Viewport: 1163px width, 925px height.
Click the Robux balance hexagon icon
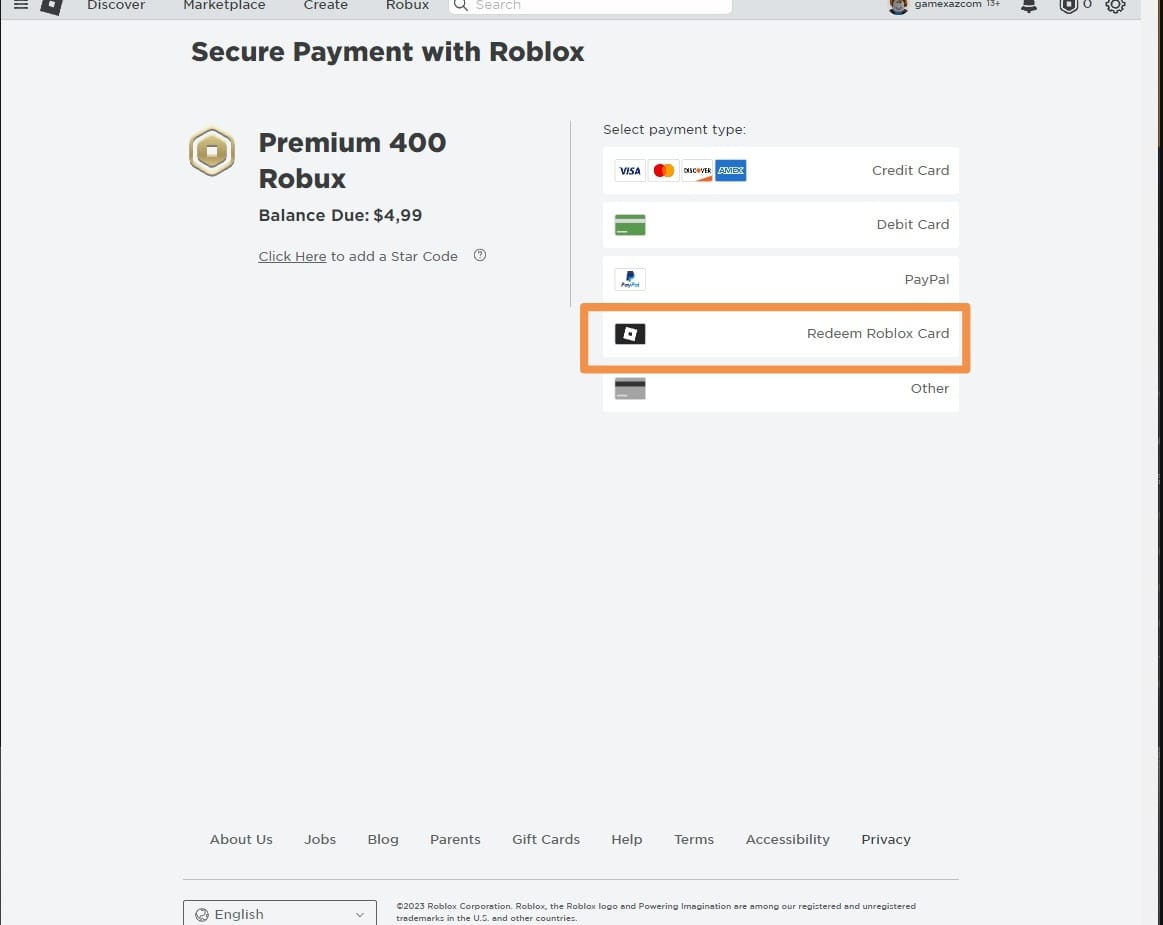[1068, 5]
